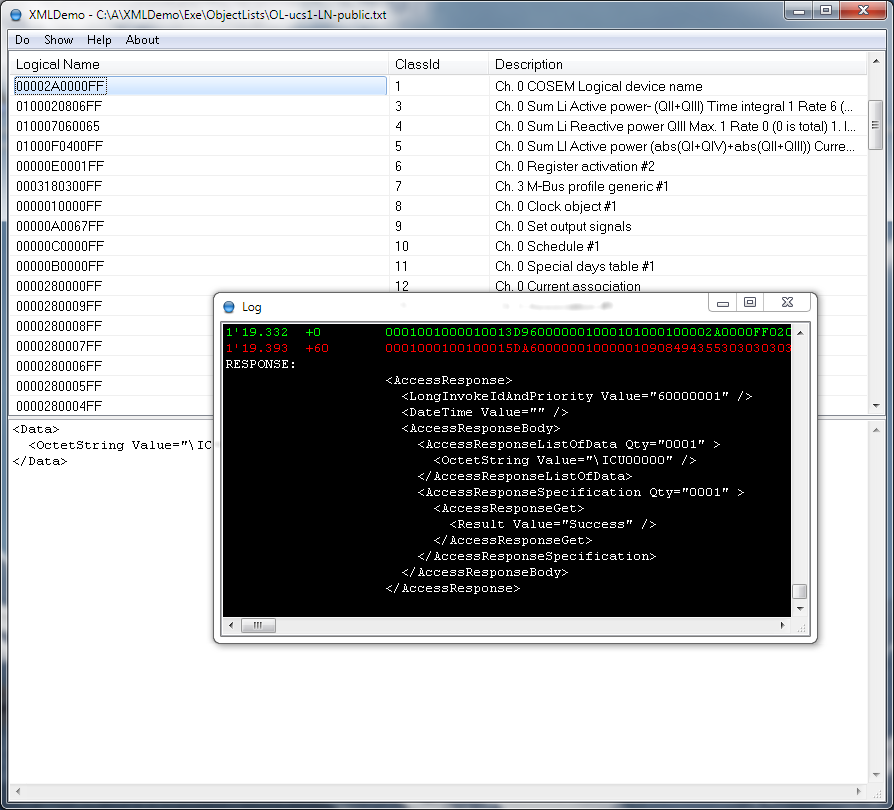Open the Help menu
This screenshot has height=810, width=894.
(x=99, y=40)
